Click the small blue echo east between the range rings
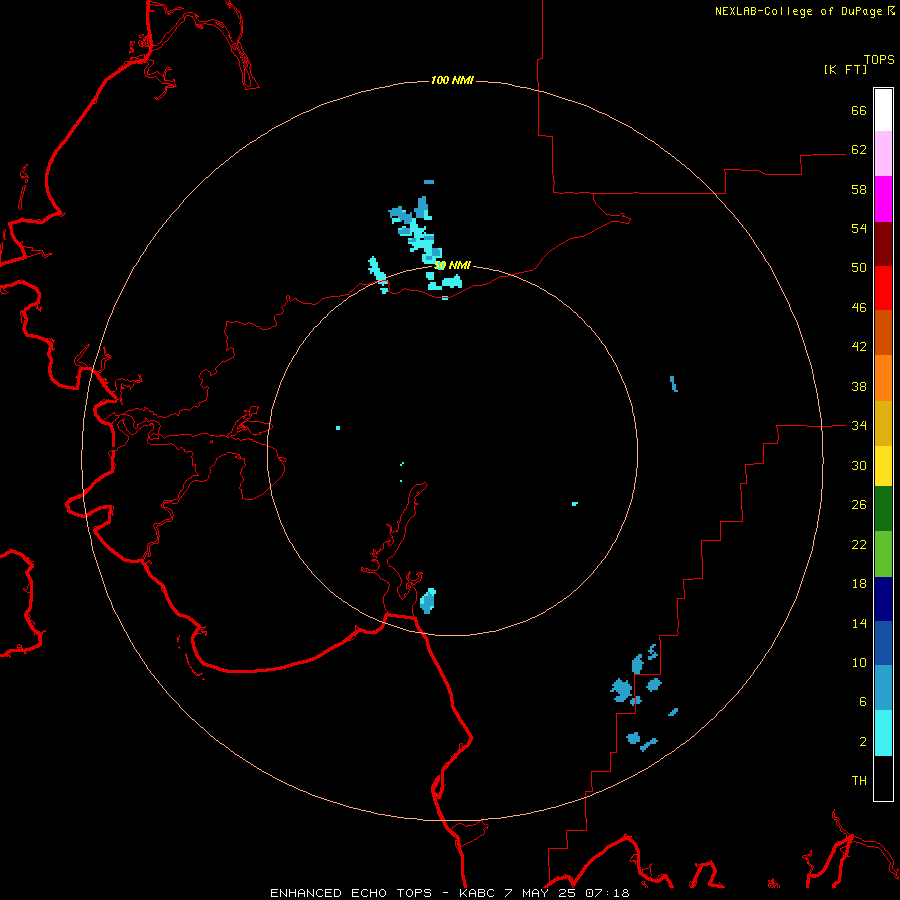 click(674, 384)
